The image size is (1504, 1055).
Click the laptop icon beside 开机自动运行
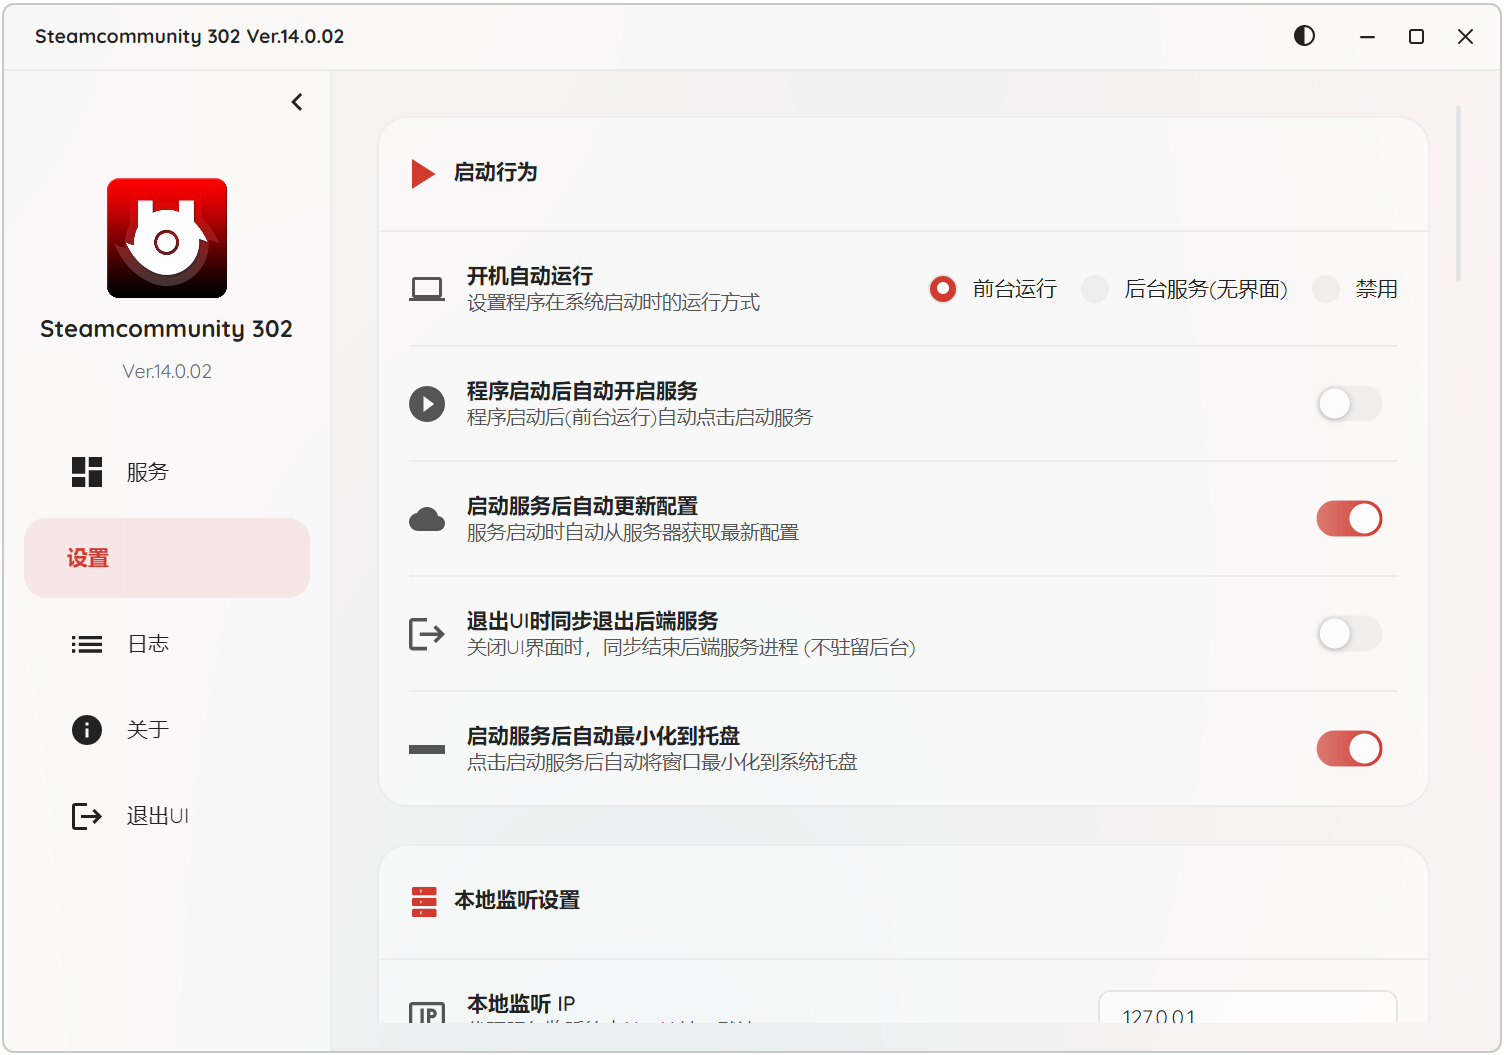pyautogui.click(x=427, y=289)
